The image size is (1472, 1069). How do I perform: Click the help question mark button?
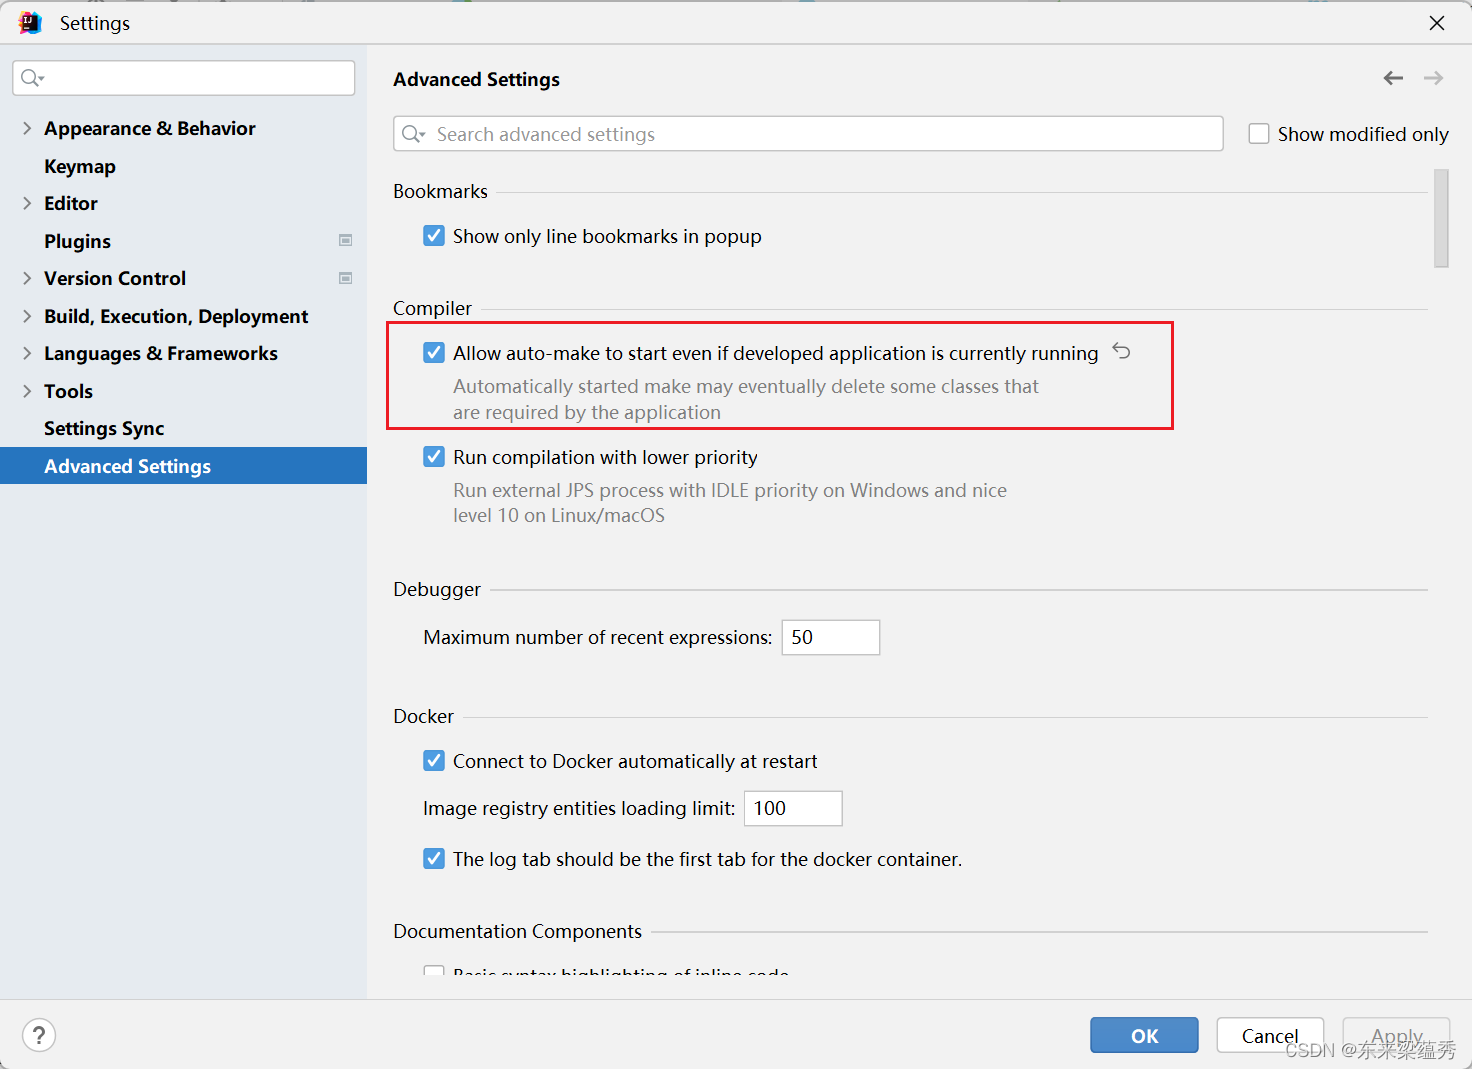39,1035
